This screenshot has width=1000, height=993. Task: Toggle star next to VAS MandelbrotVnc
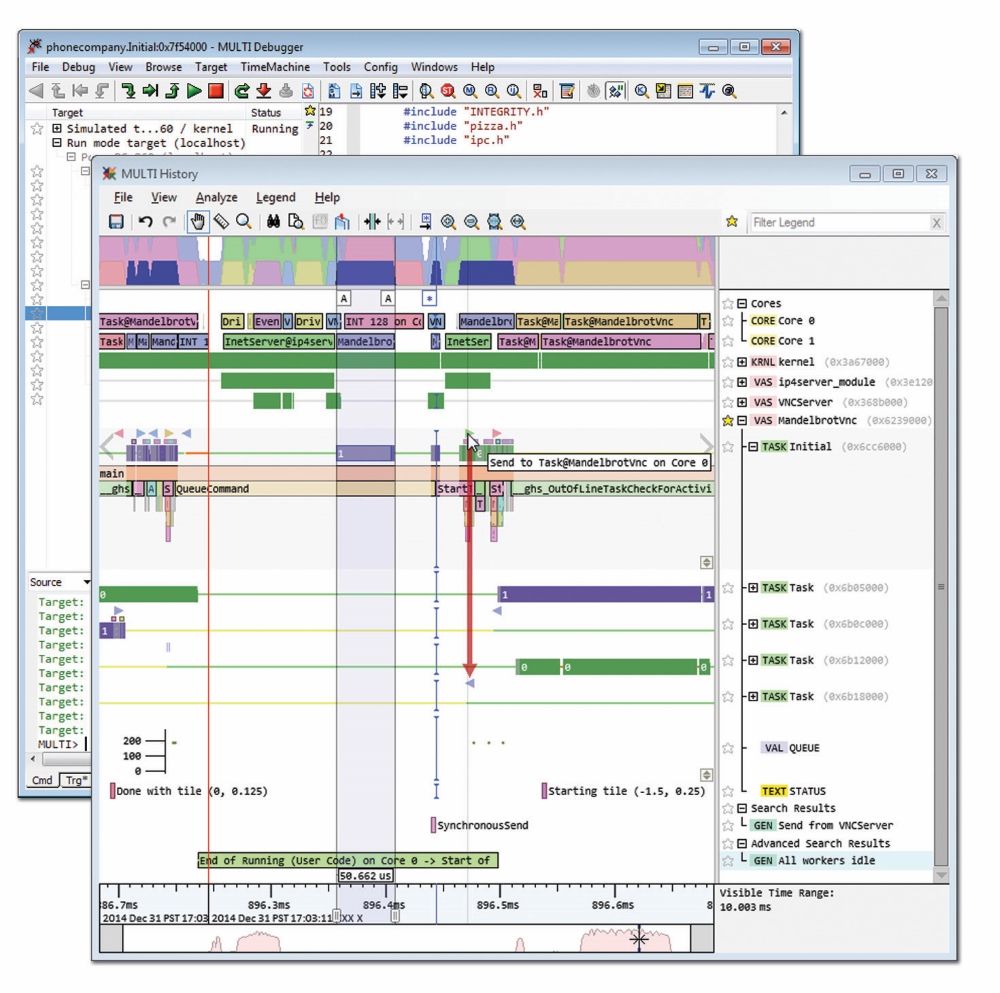point(729,421)
